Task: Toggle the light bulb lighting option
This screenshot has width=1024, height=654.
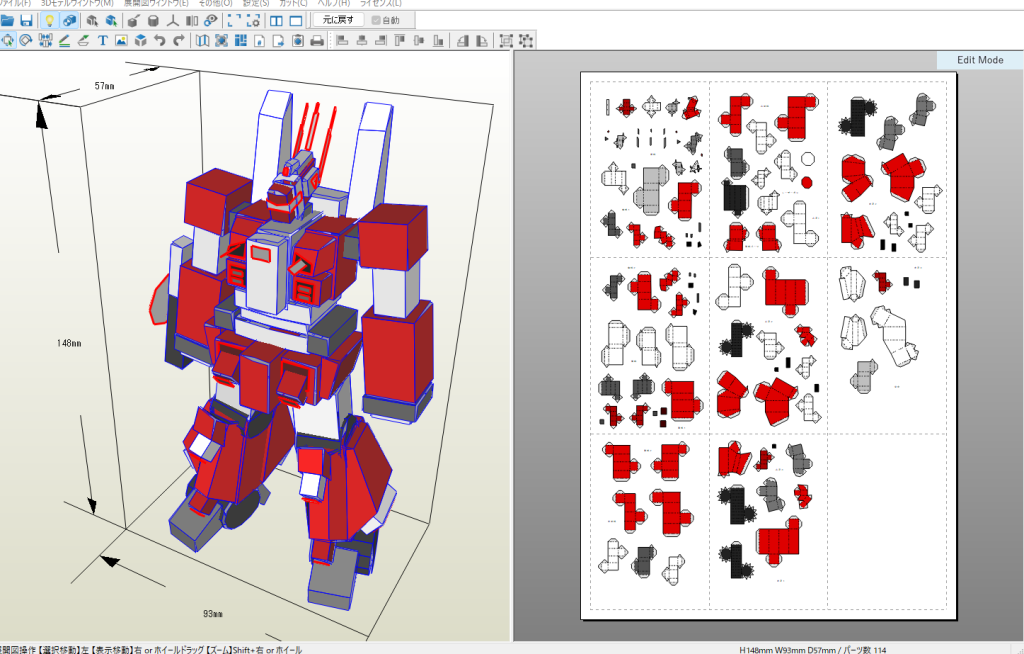Action: (49, 21)
